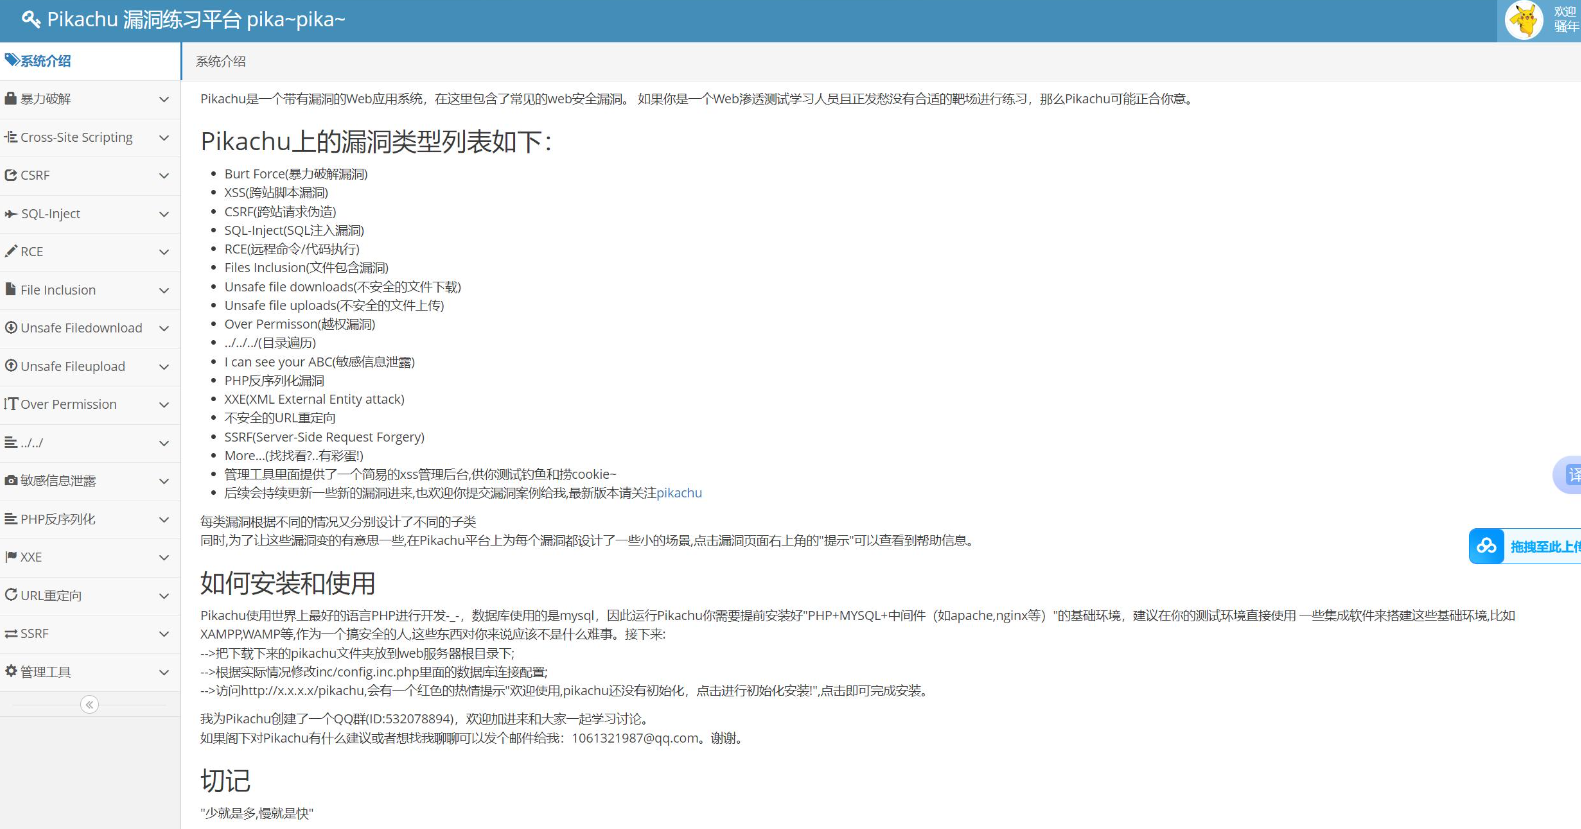Click the 欢迎 骚年 greeting in header

tap(1566, 19)
